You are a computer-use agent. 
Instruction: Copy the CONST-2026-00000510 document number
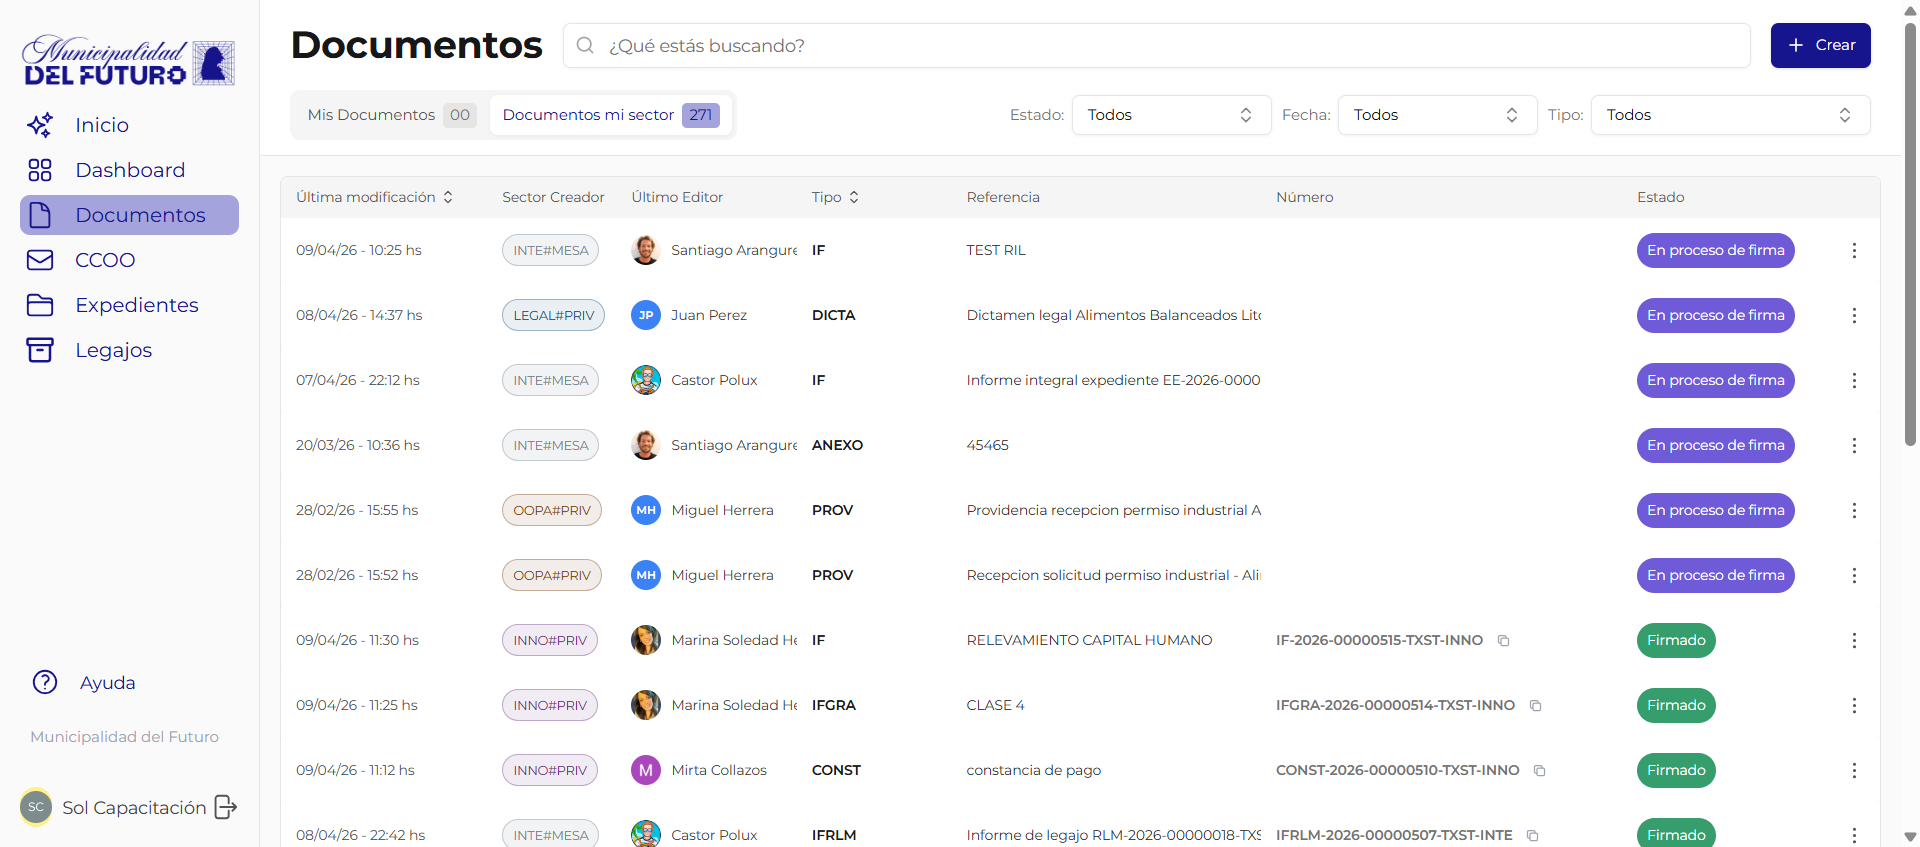[1539, 770]
